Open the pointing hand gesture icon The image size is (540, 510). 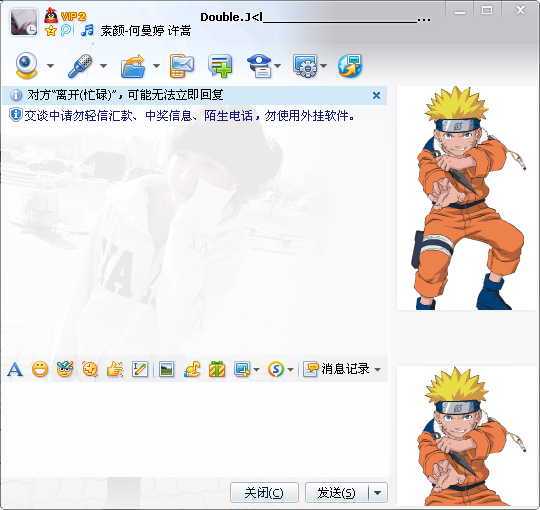pyautogui.click(x=115, y=370)
